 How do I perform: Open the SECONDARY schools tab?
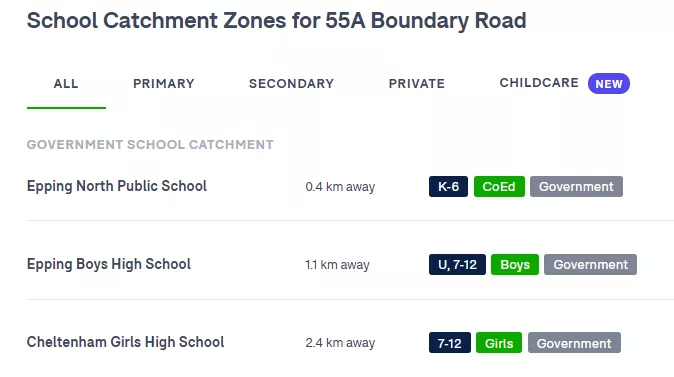(x=291, y=83)
